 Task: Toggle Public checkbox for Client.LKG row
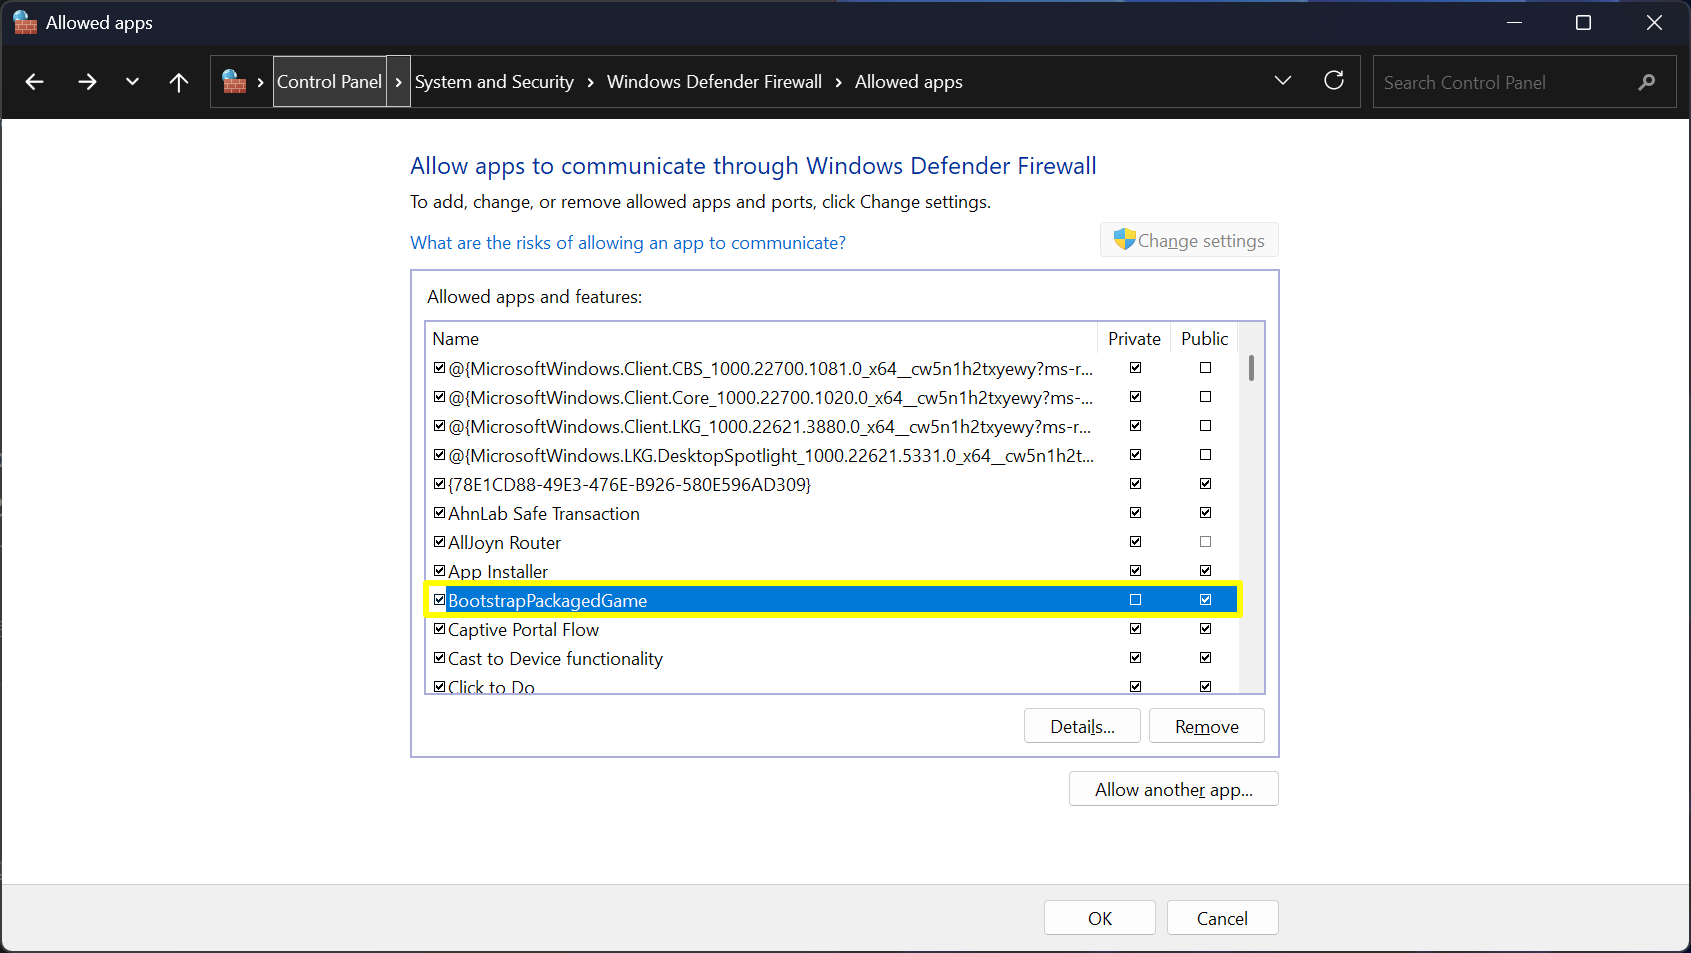1205,426
